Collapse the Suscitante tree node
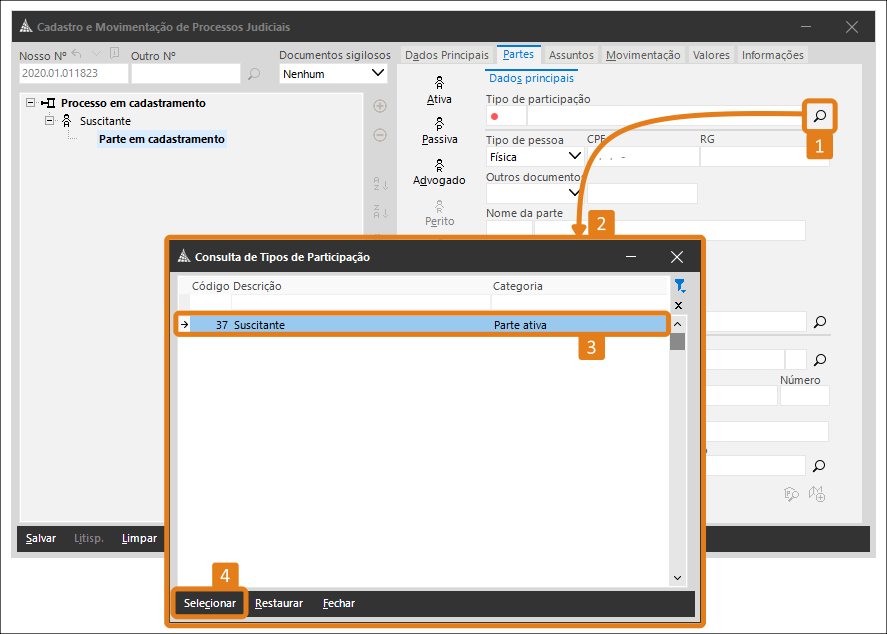 click(50, 121)
